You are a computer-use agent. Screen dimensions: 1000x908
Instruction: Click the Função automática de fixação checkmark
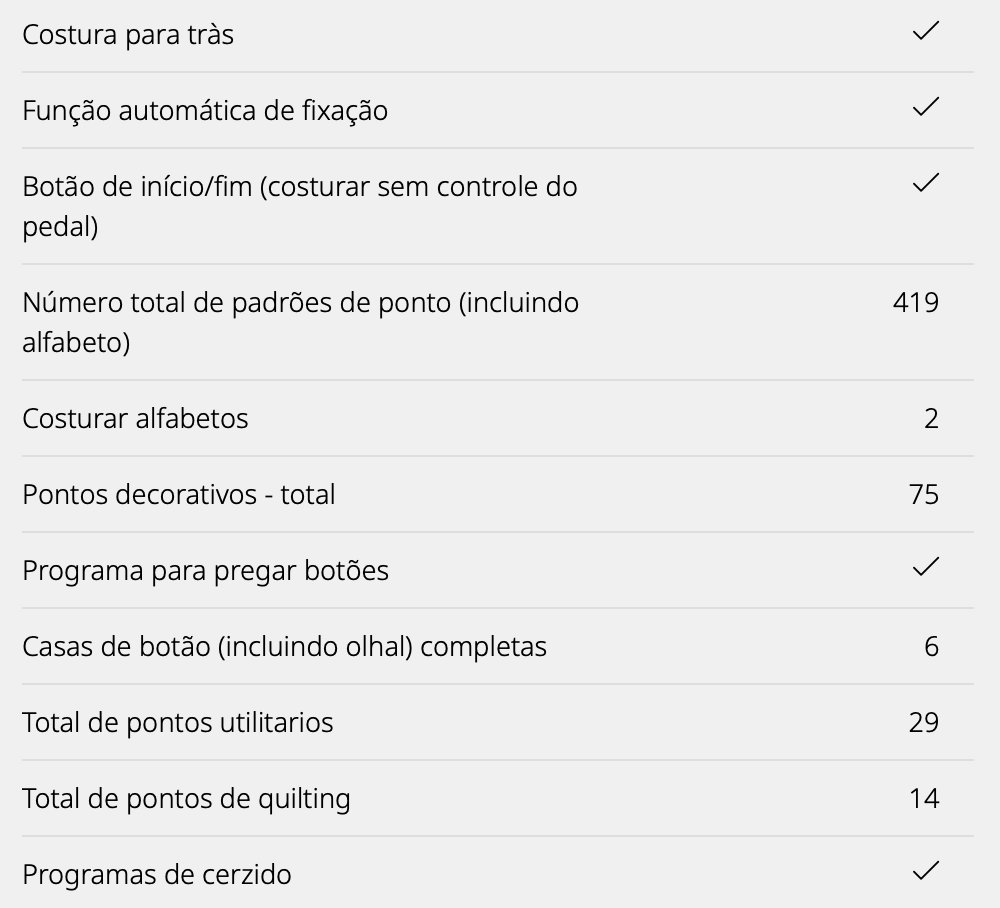[x=926, y=107]
